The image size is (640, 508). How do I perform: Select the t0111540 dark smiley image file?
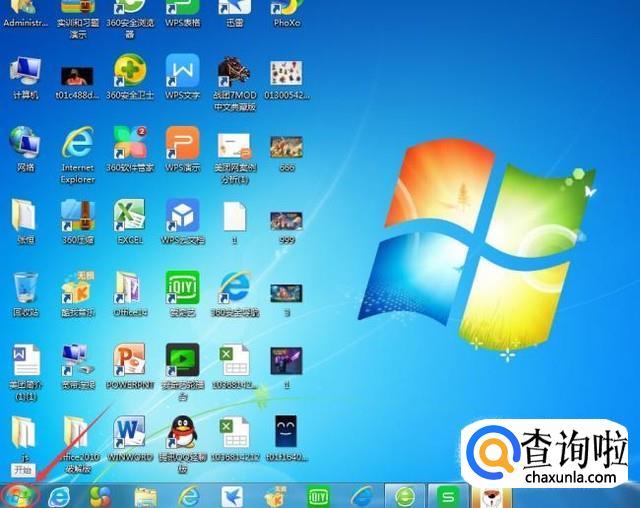pyautogui.click(x=287, y=439)
